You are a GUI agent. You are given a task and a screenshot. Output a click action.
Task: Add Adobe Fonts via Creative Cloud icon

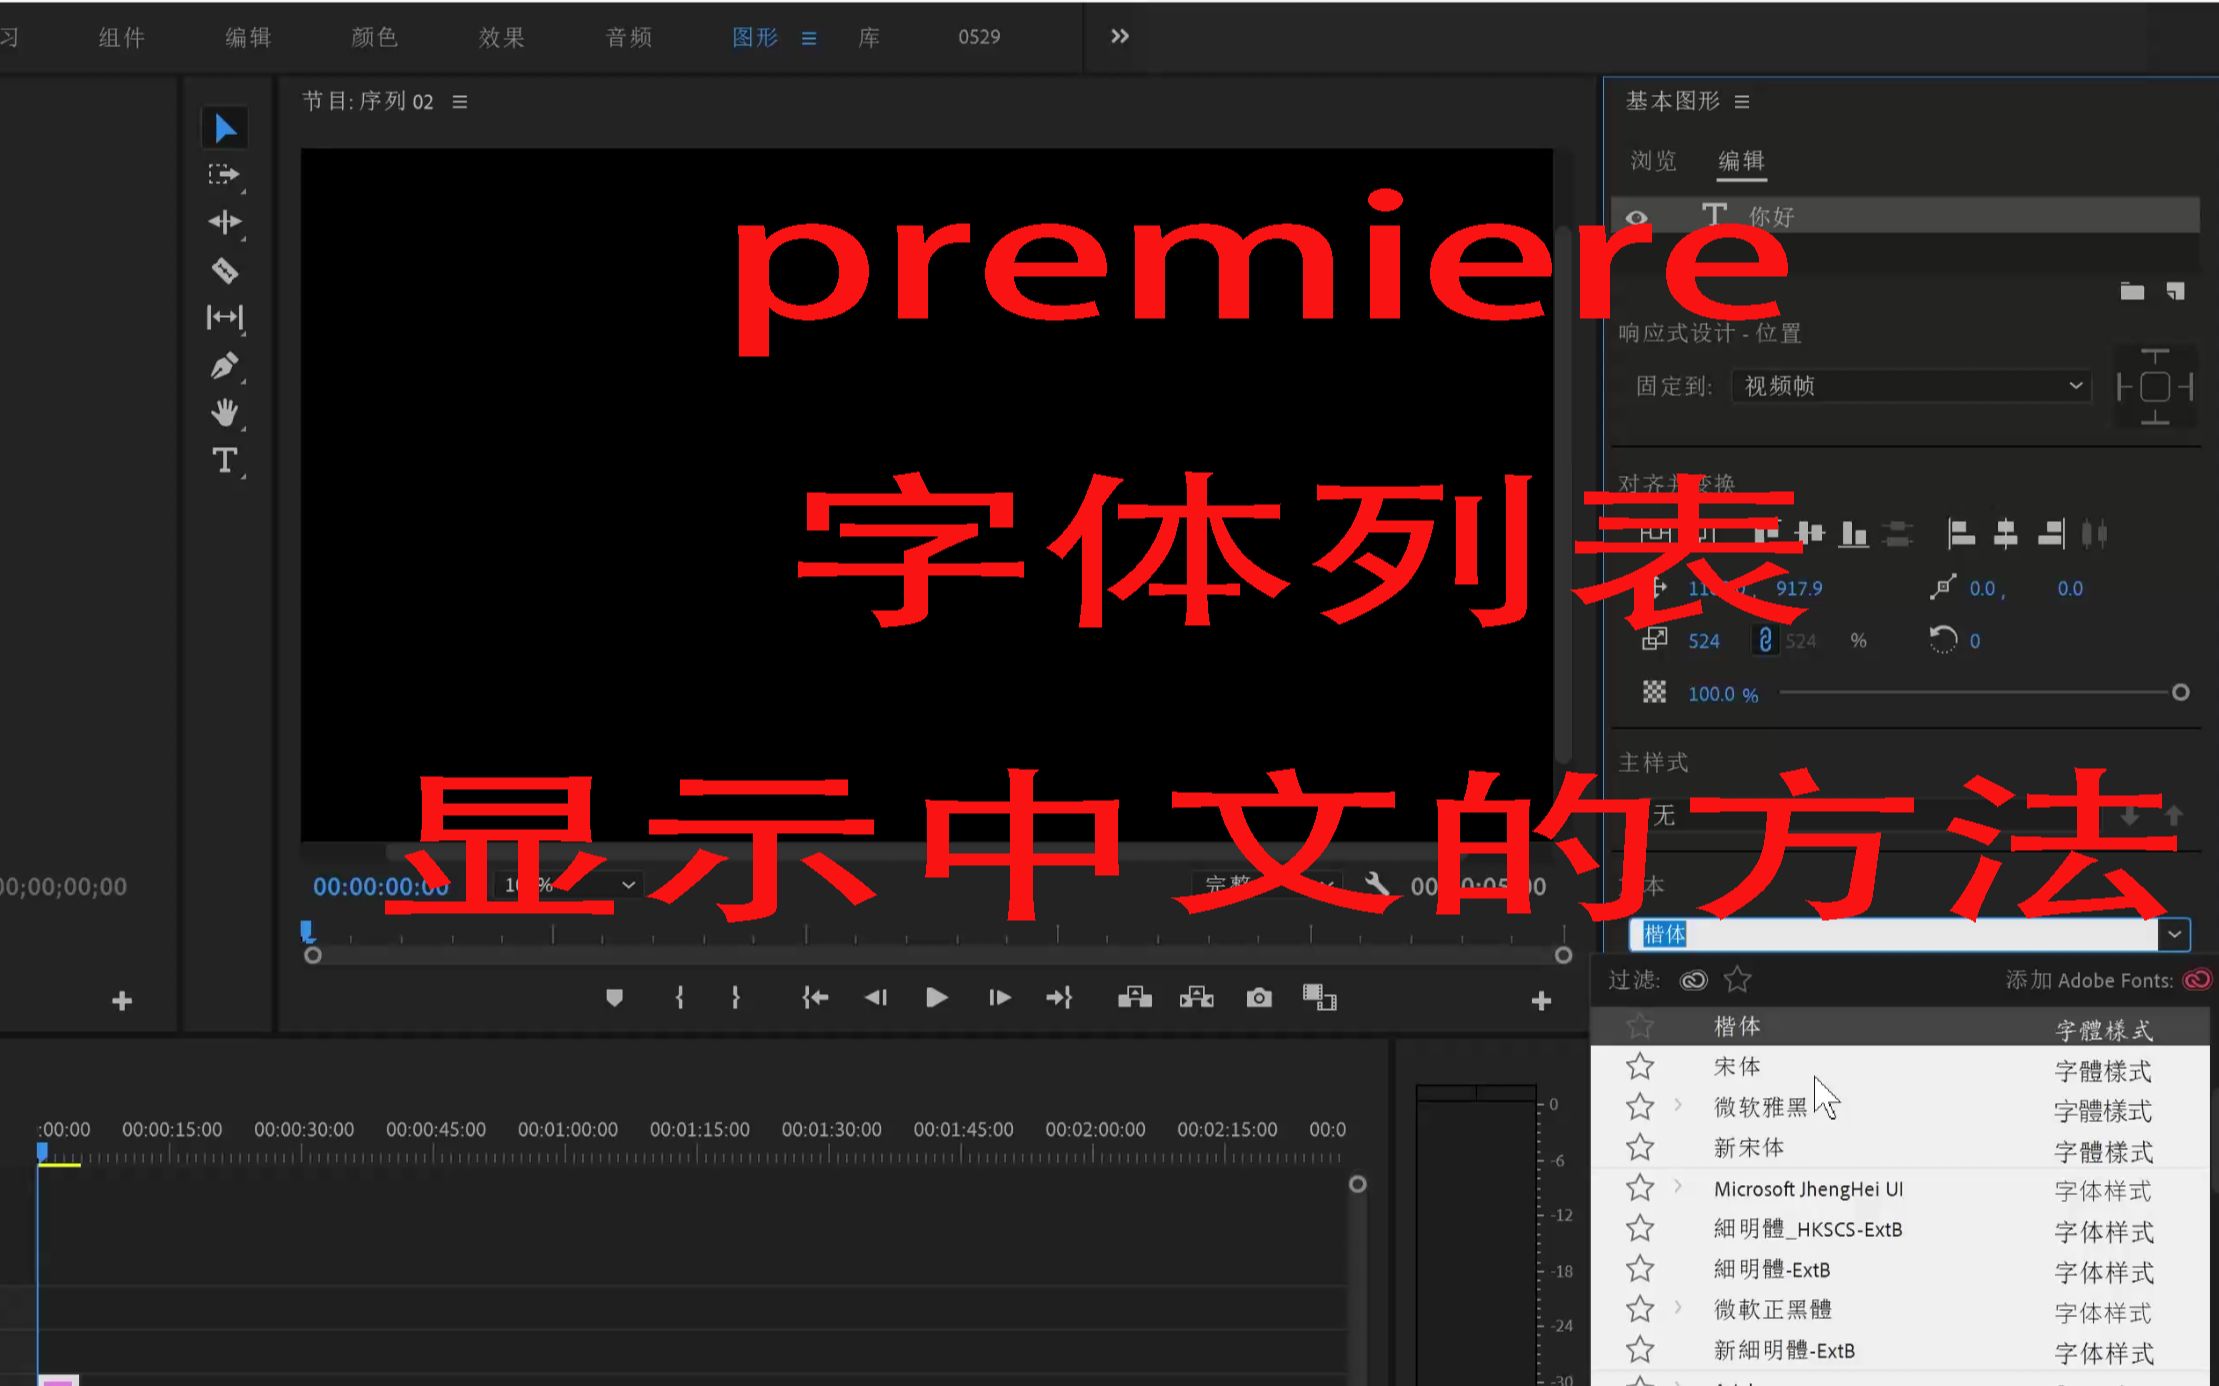click(x=2197, y=980)
